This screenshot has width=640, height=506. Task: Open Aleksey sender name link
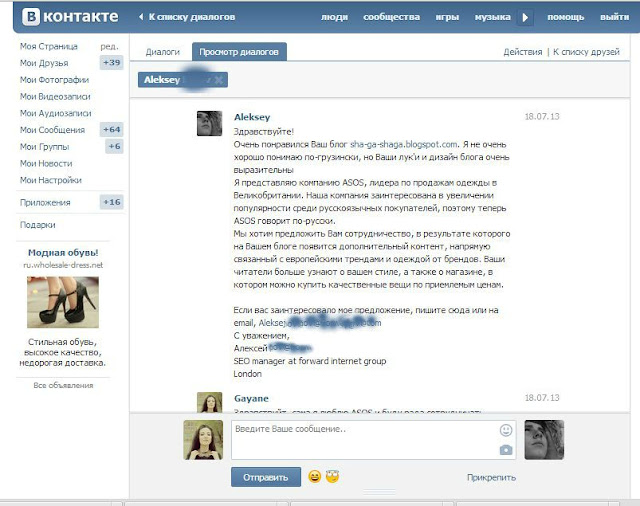click(x=252, y=117)
